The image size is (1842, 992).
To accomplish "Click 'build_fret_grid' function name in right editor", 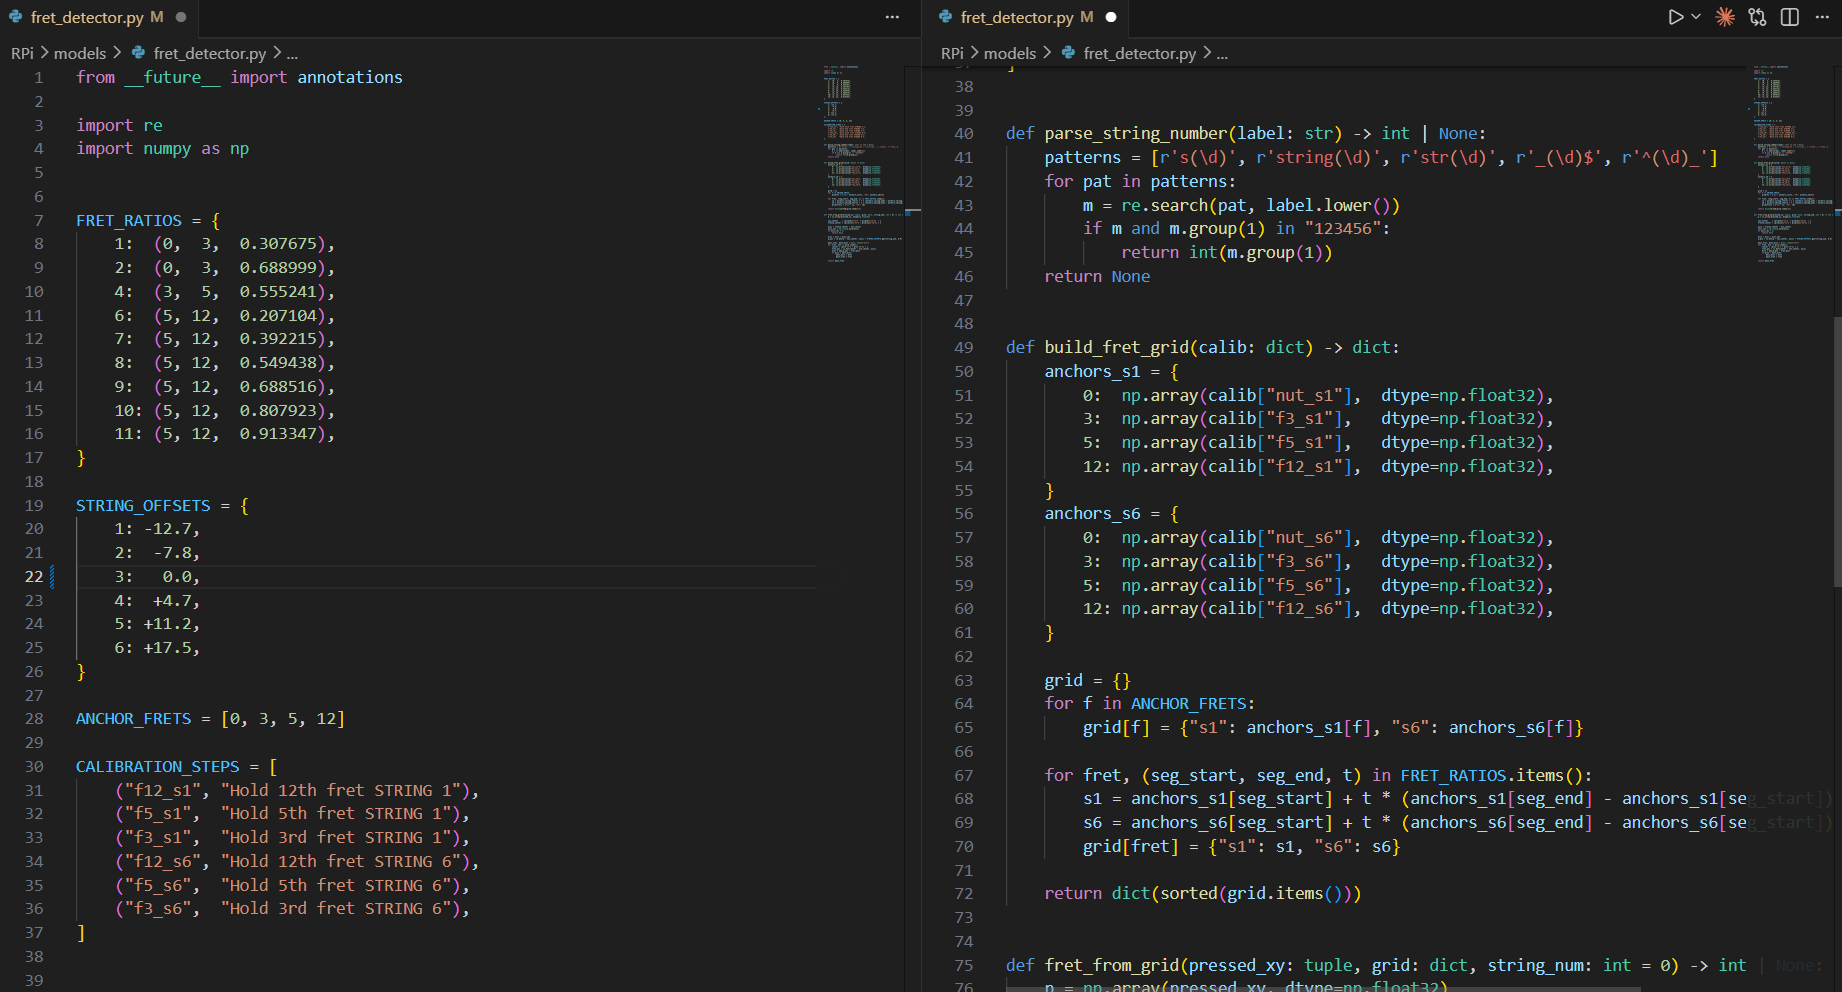I will (x=1117, y=348).
